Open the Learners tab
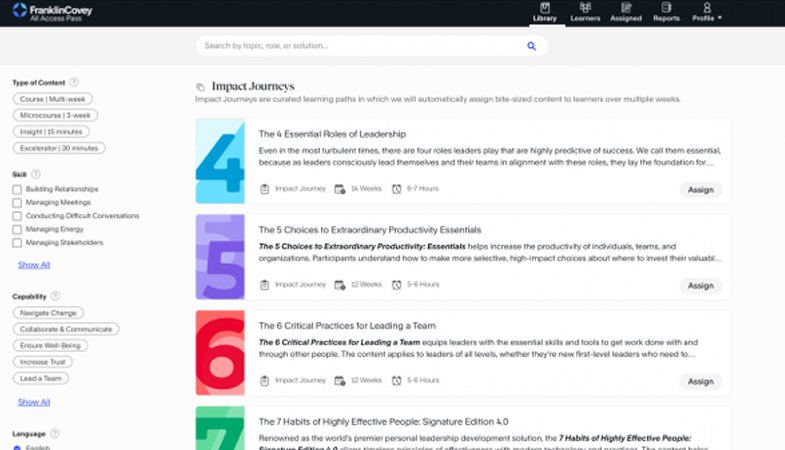Image resolution: width=785 pixels, height=450 pixels. point(585,13)
